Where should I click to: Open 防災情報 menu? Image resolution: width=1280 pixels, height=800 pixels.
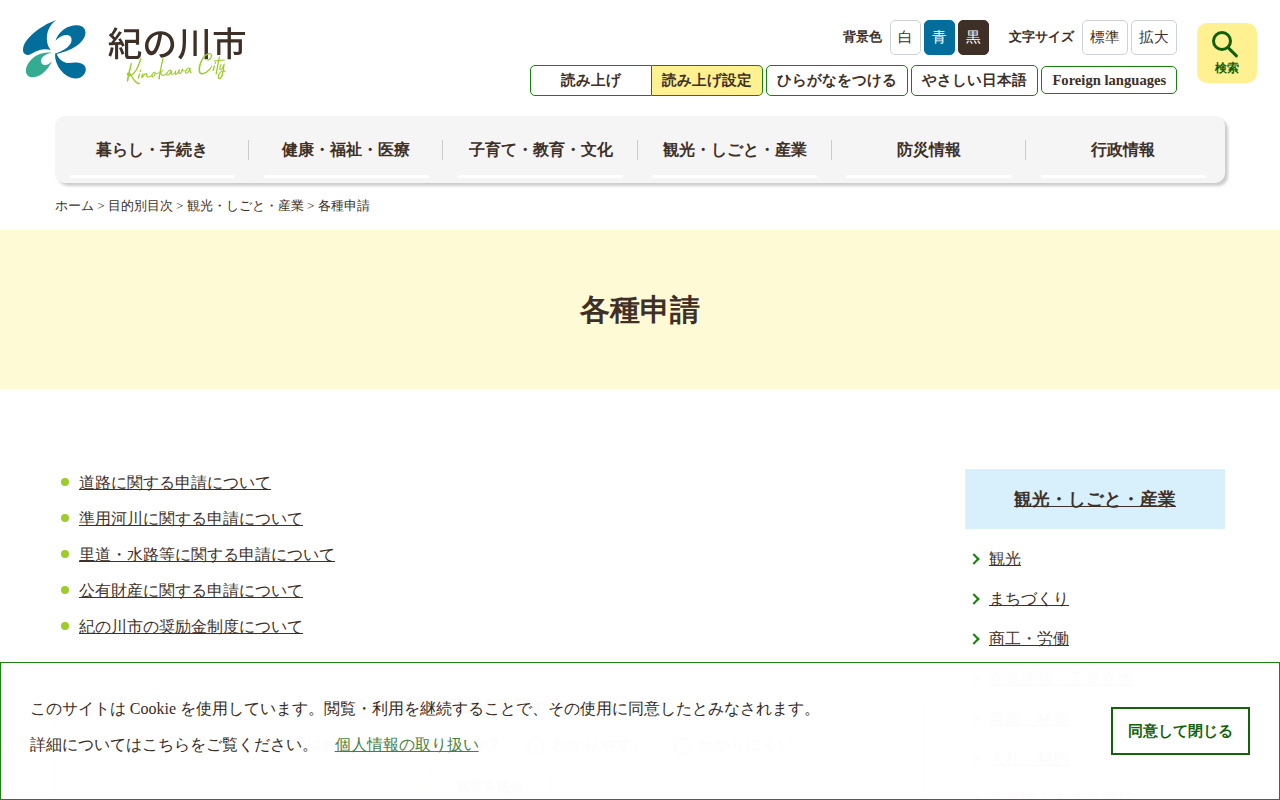coord(929,150)
